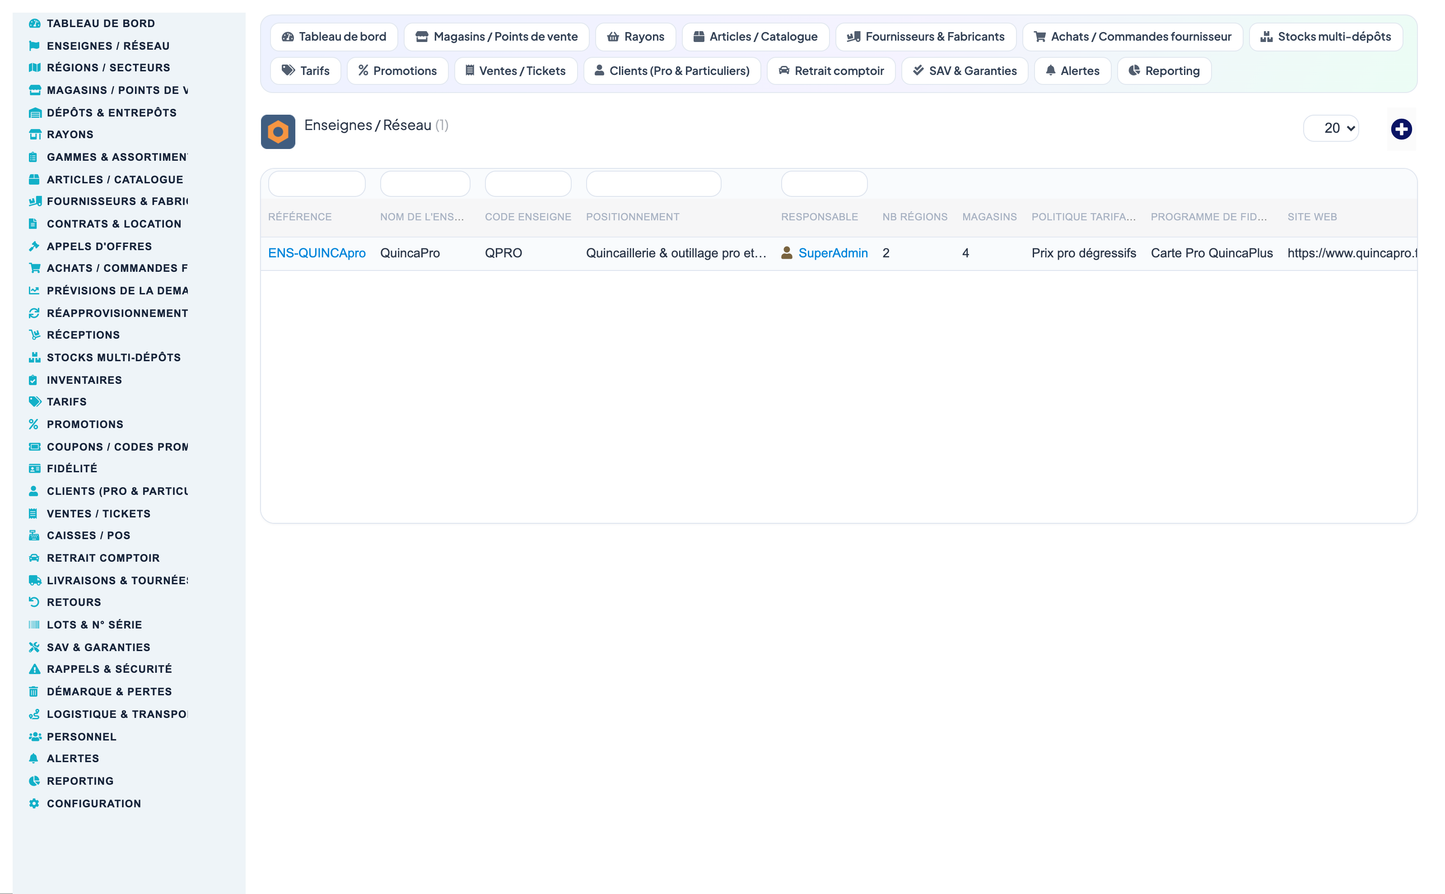This screenshot has width=1445, height=894.
Task: Click the Carte Pro QuincaPlus cell
Action: tap(1212, 253)
